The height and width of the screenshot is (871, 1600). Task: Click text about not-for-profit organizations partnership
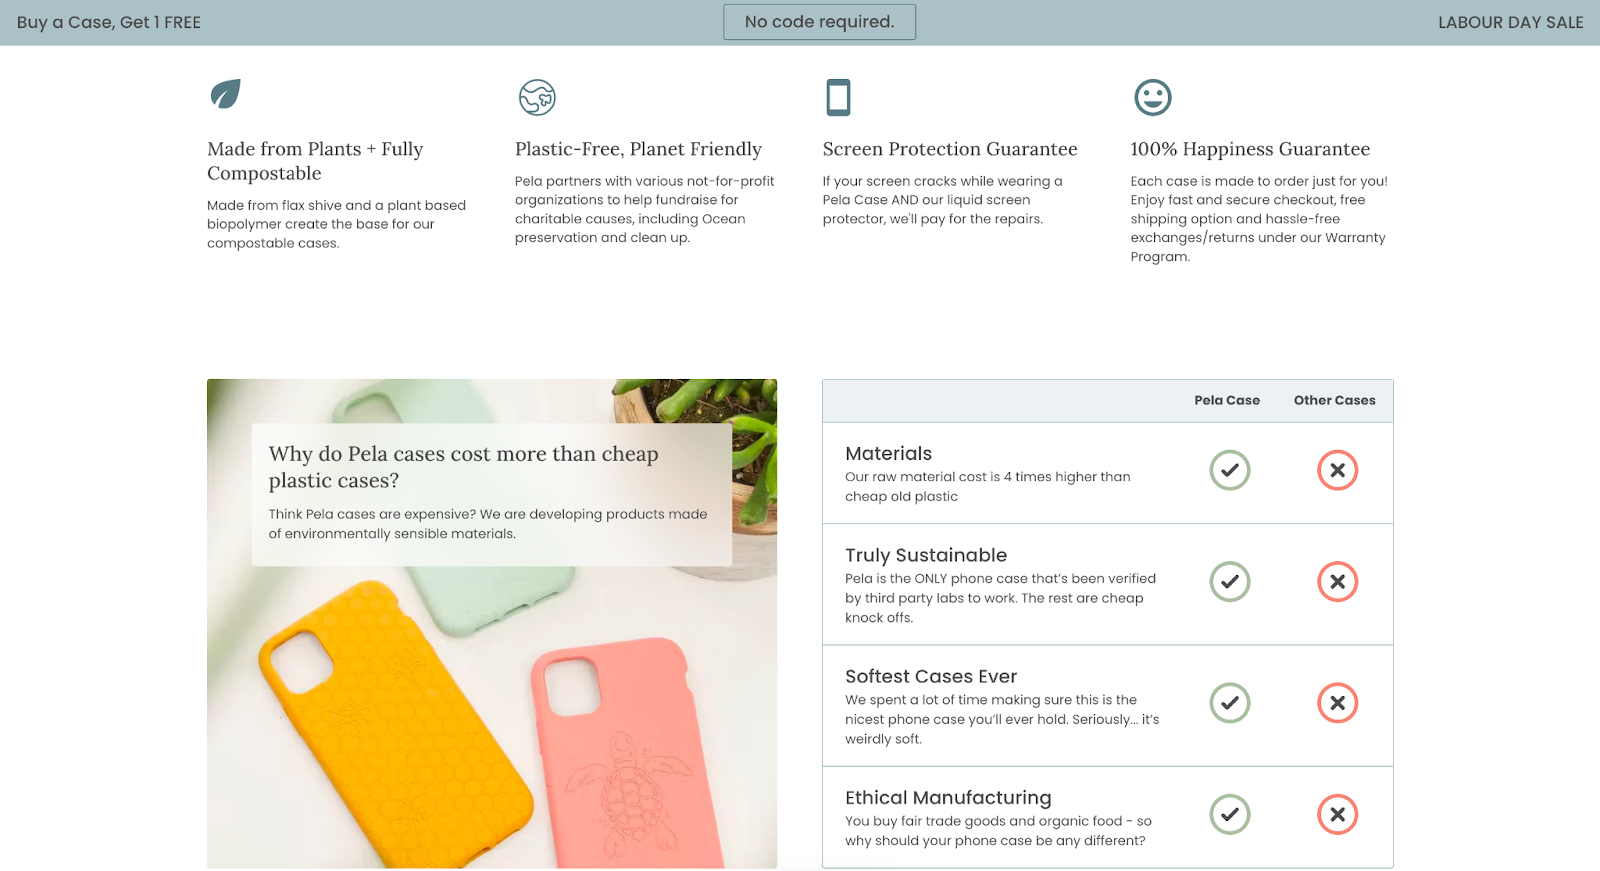pos(645,209)
